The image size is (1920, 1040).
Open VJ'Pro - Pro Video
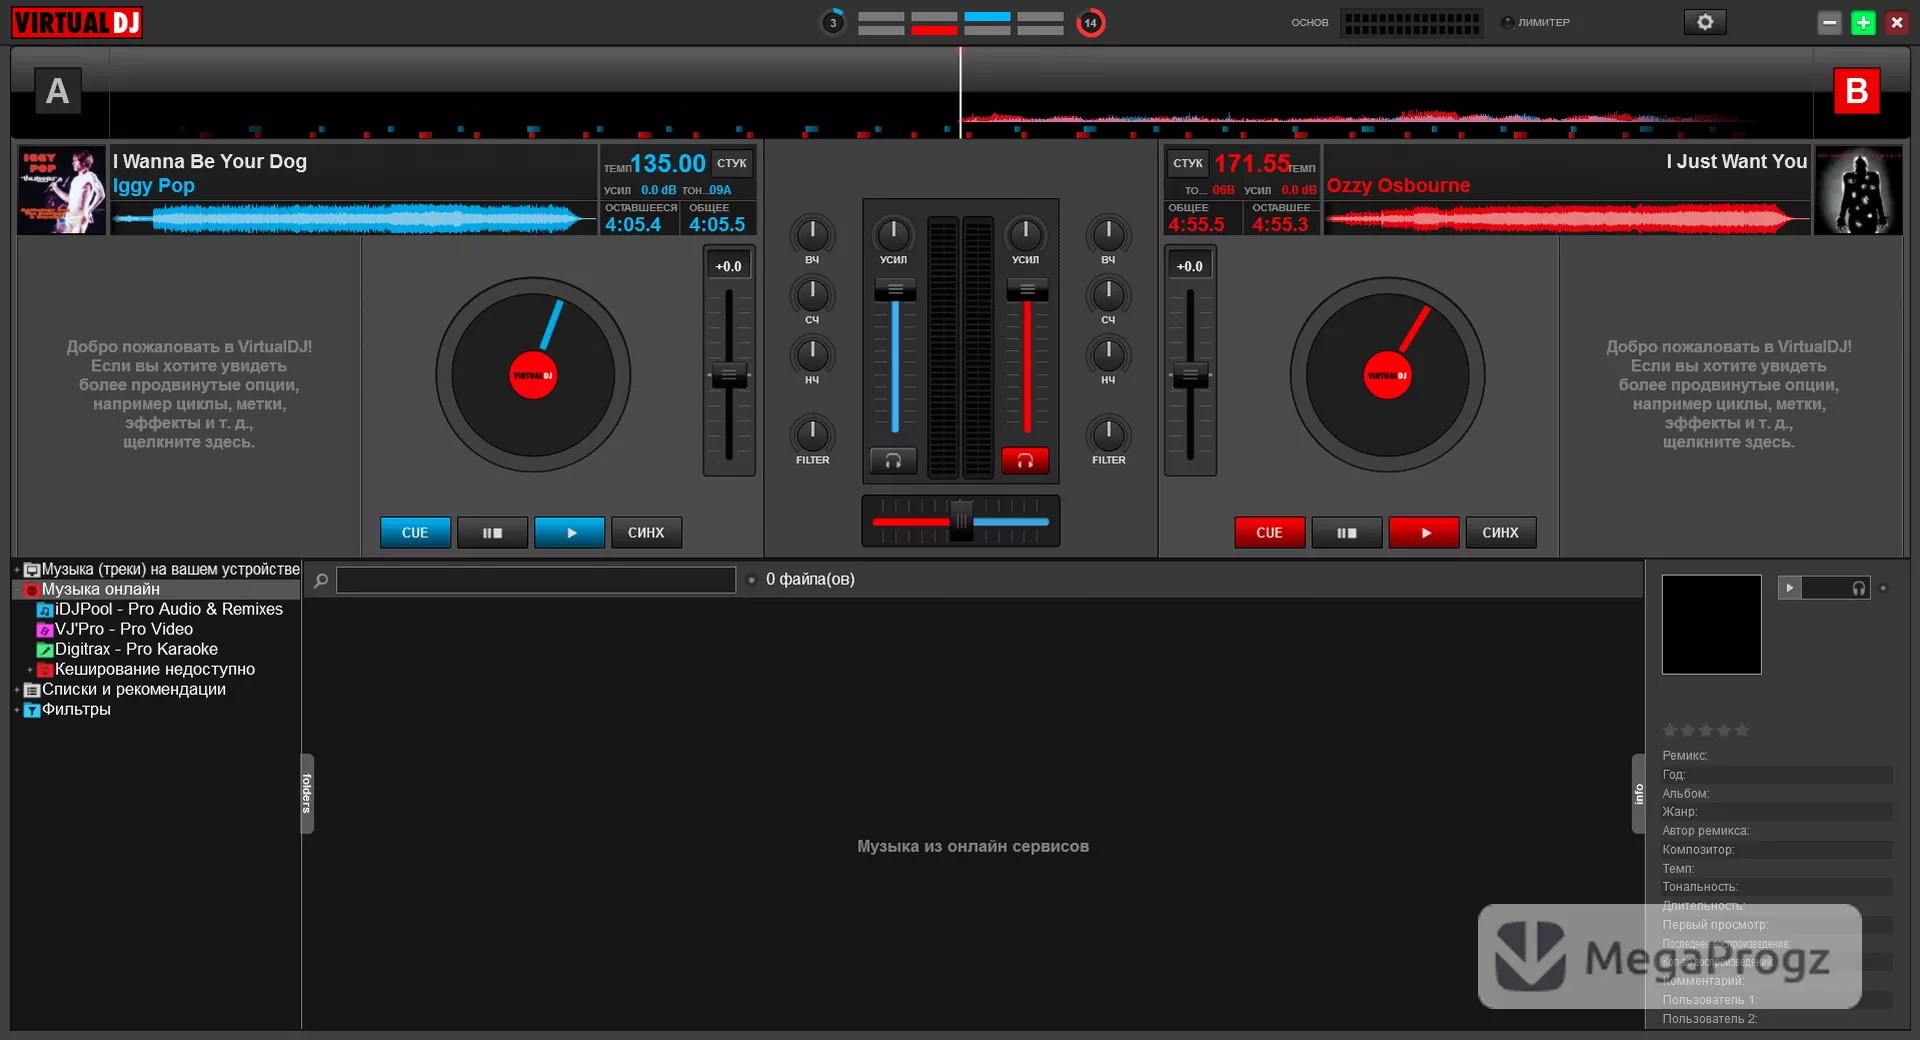pyautogui.click(x=123, y=629)
